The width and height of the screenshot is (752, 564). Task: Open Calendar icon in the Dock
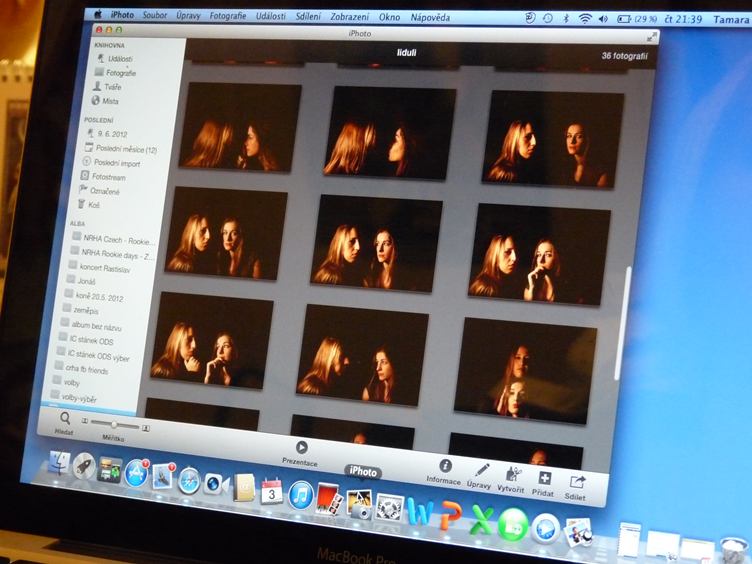(271, 492)
